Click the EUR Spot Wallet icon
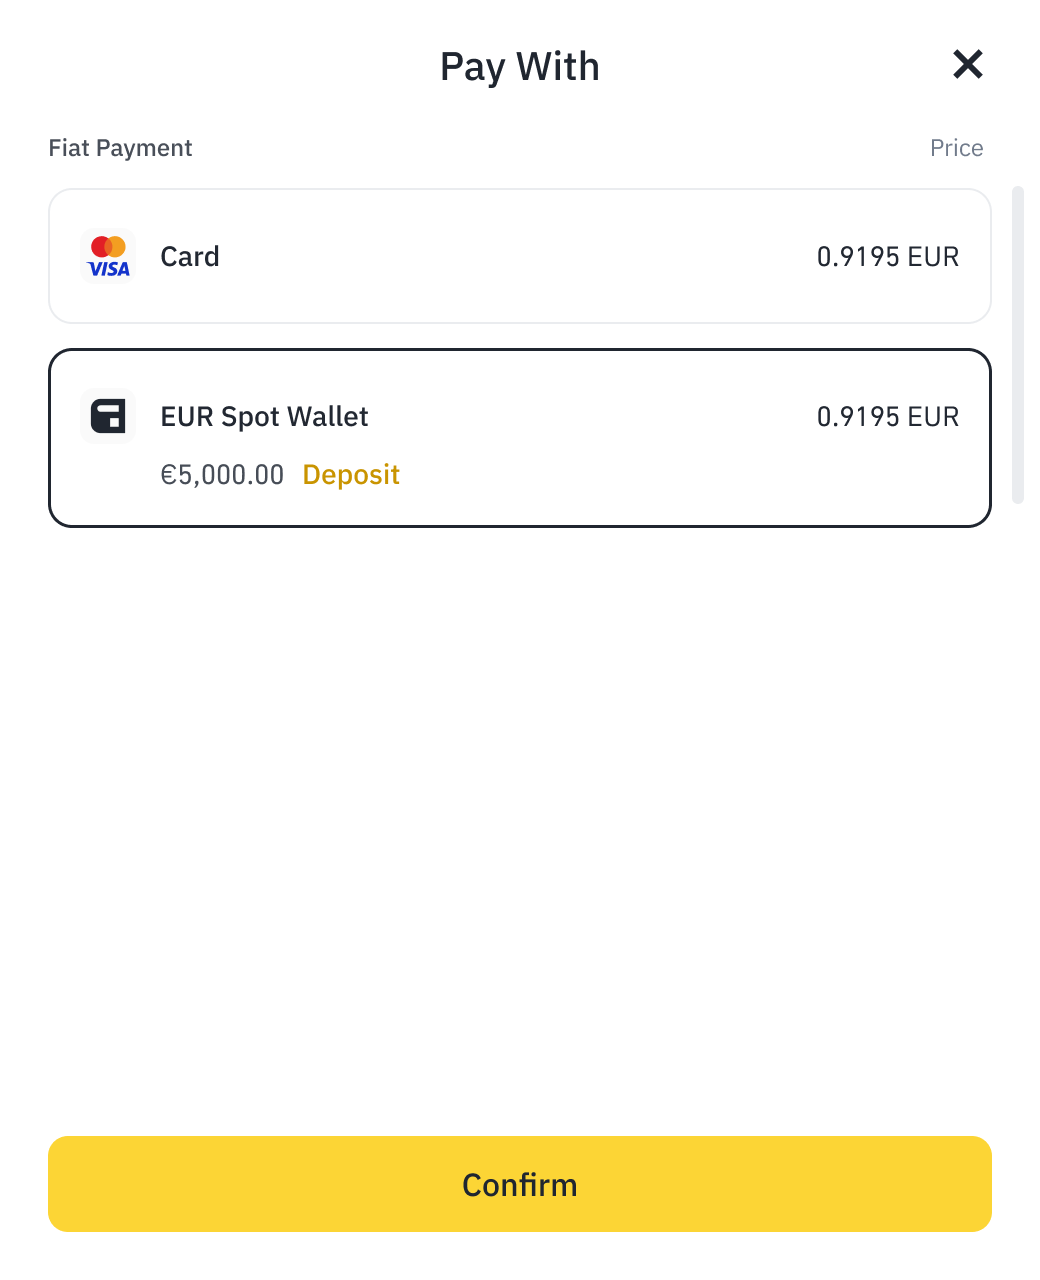 (108, 416)
